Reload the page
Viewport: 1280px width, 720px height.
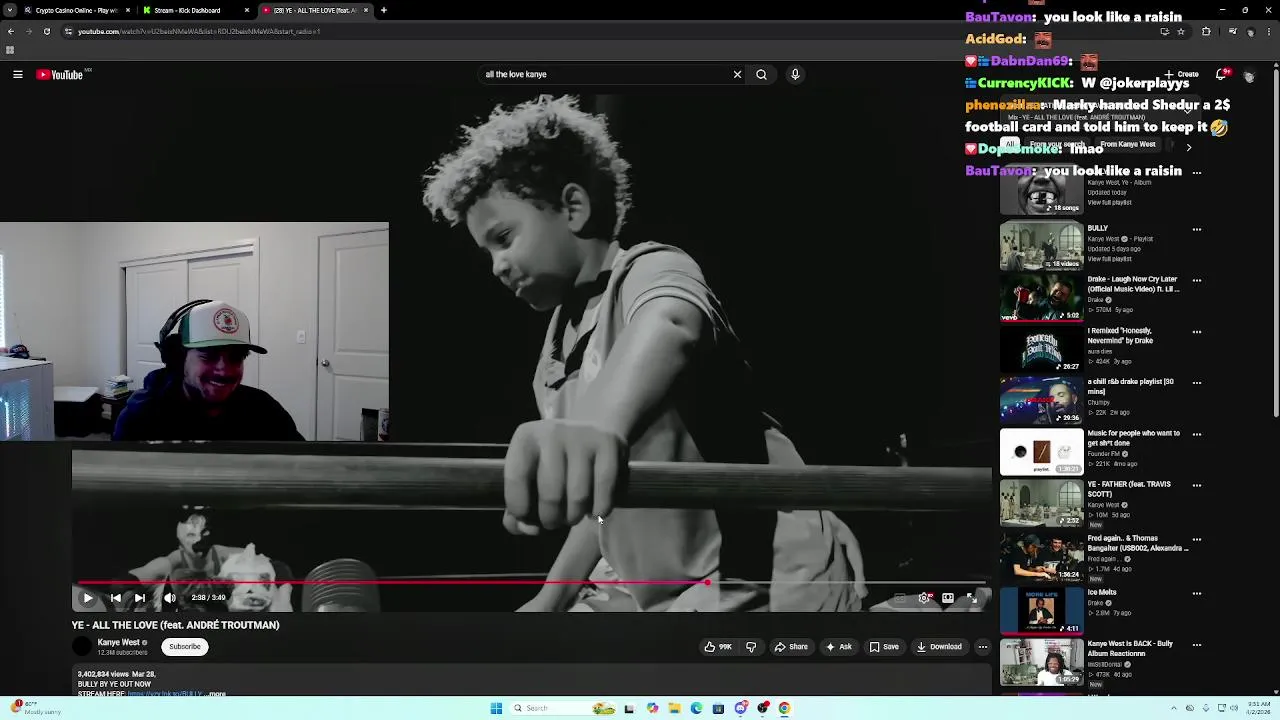[x=46, y=31]
